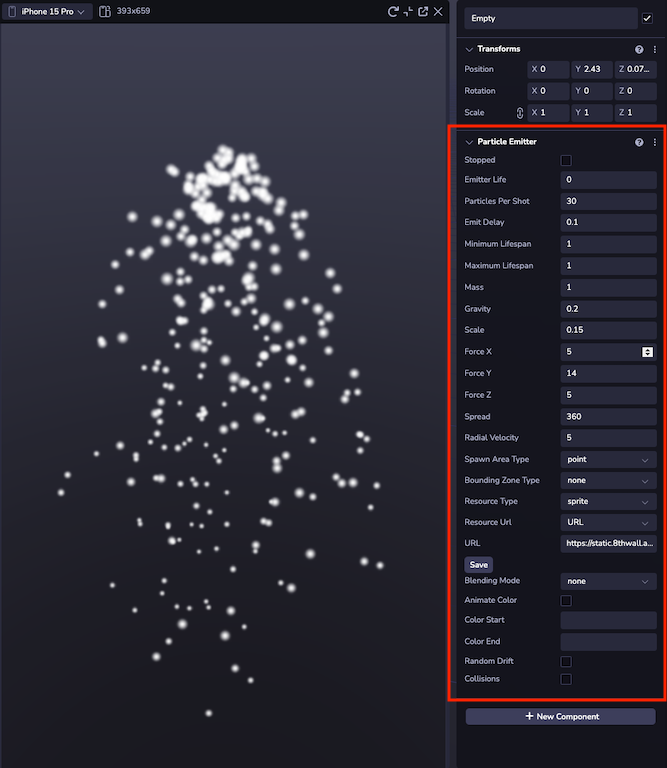Click the Transforms Scale X field

click(548, 113)
